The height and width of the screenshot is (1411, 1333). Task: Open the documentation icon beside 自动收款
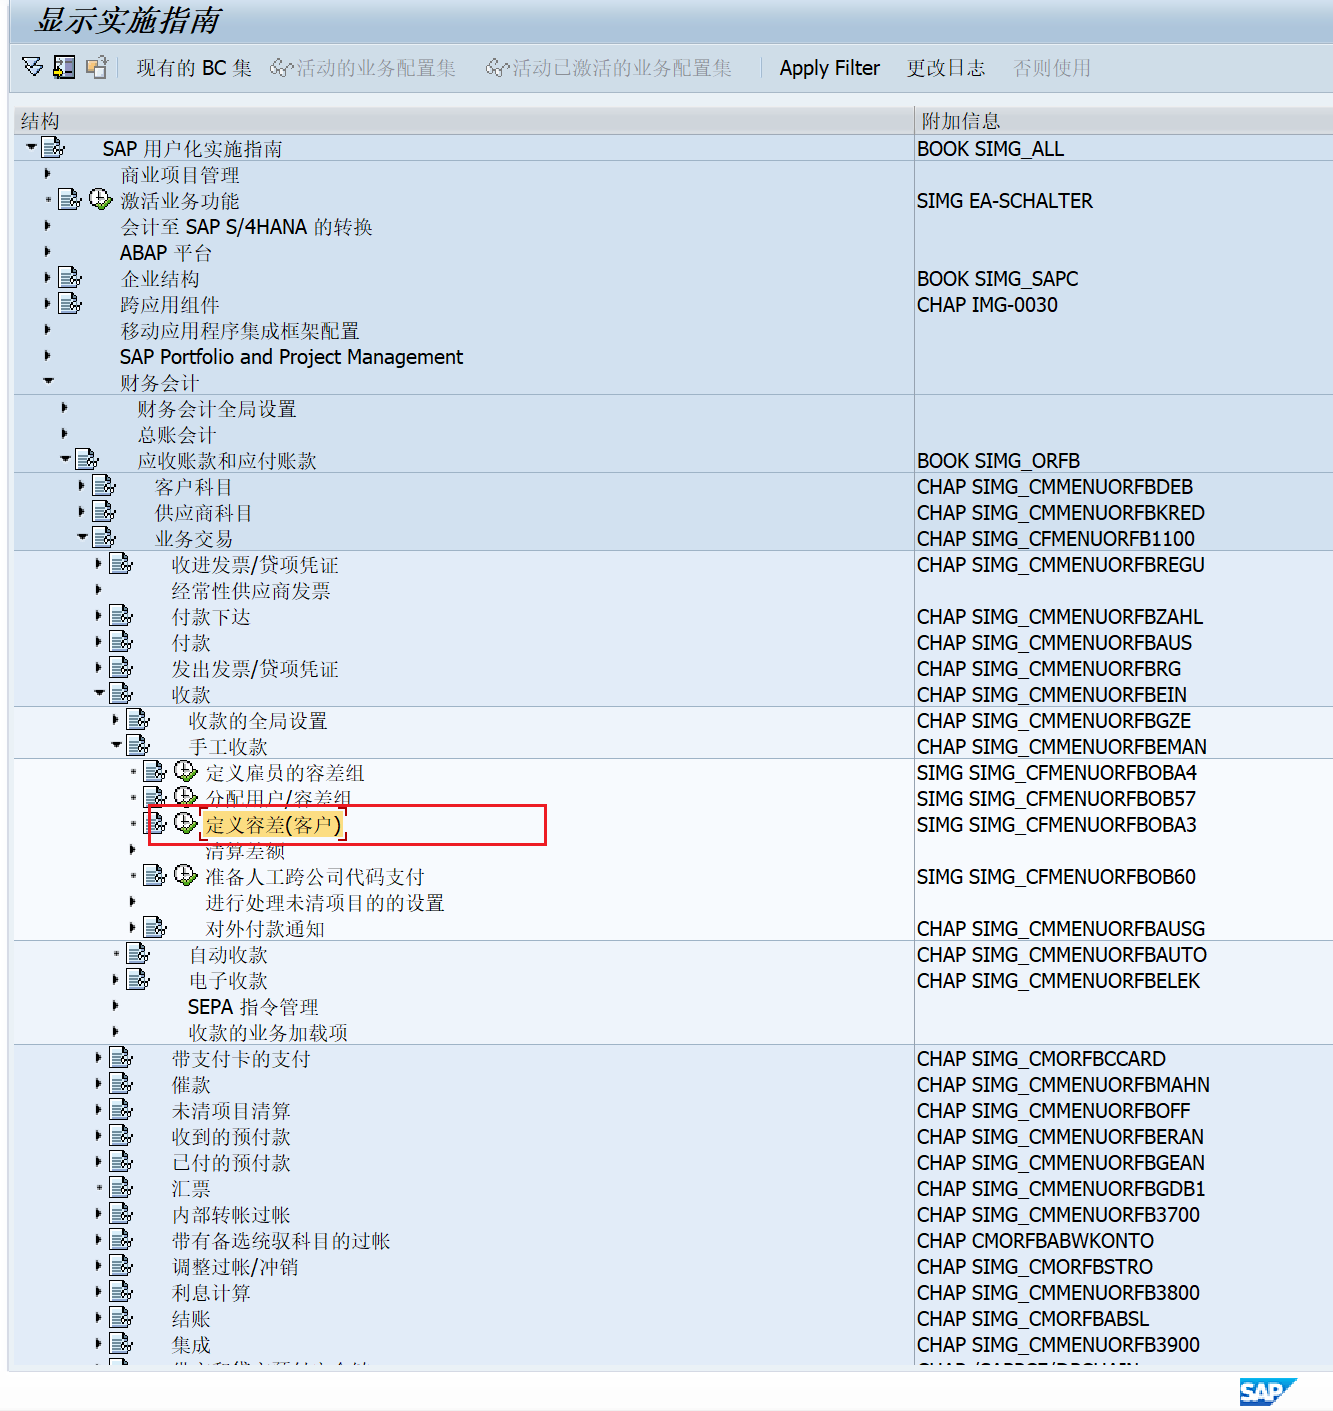coord(138,954)
